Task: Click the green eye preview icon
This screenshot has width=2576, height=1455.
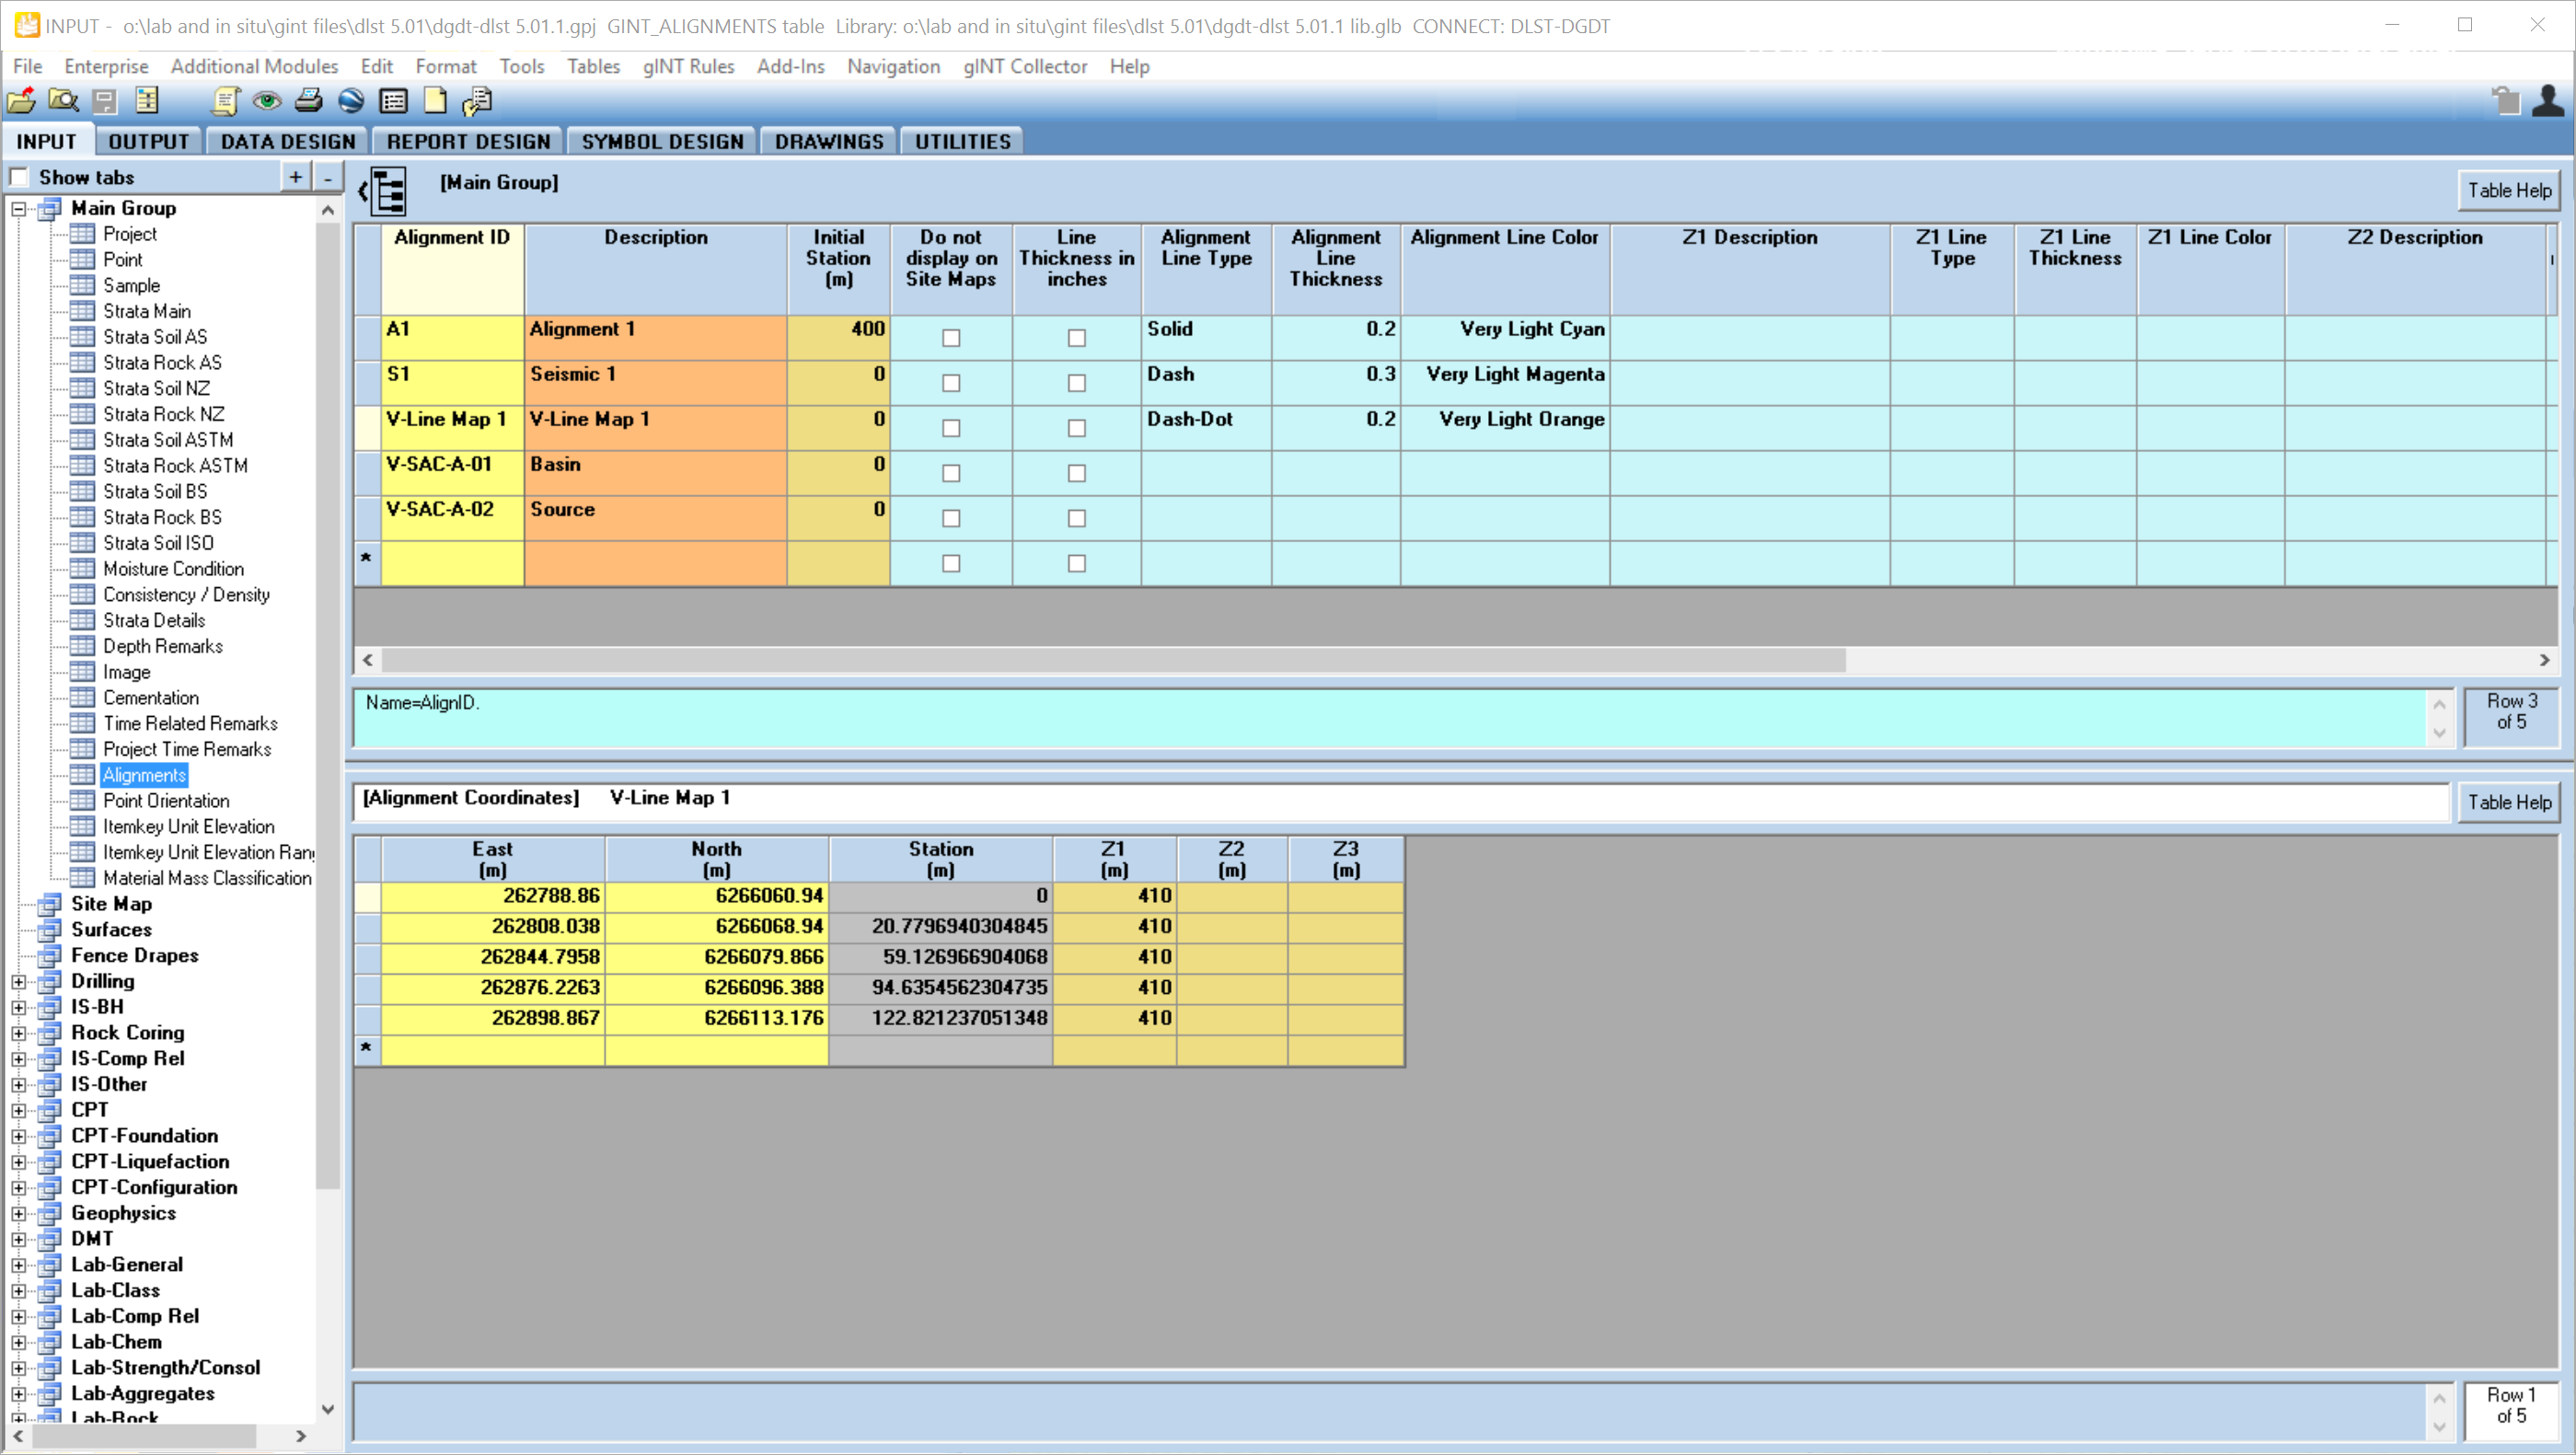Action: click(x=266, y=101)
